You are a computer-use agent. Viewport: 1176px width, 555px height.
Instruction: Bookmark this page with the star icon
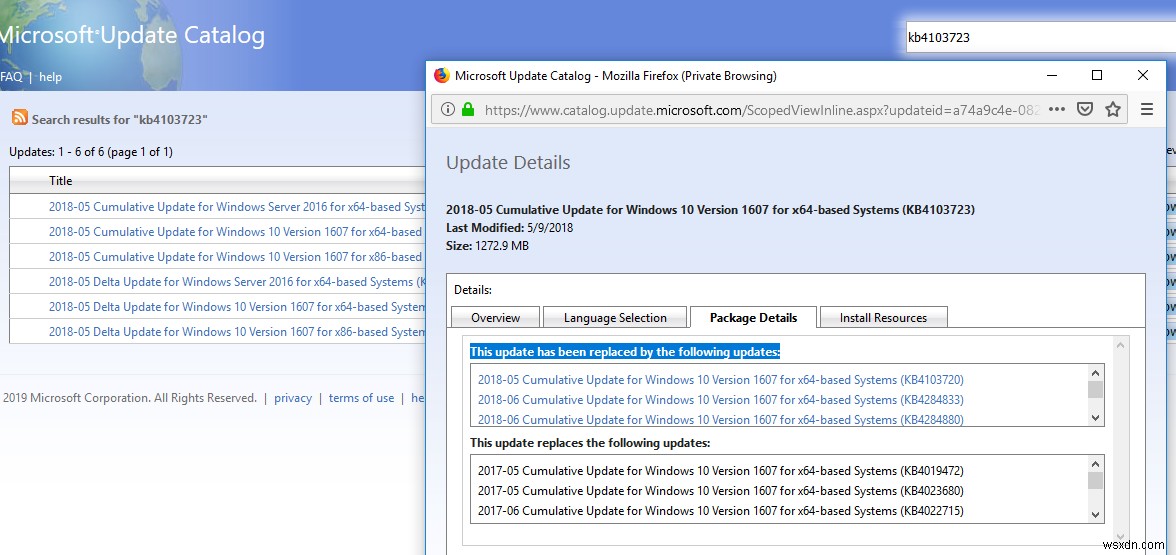pyautogui.click(x=1113, y=110)
